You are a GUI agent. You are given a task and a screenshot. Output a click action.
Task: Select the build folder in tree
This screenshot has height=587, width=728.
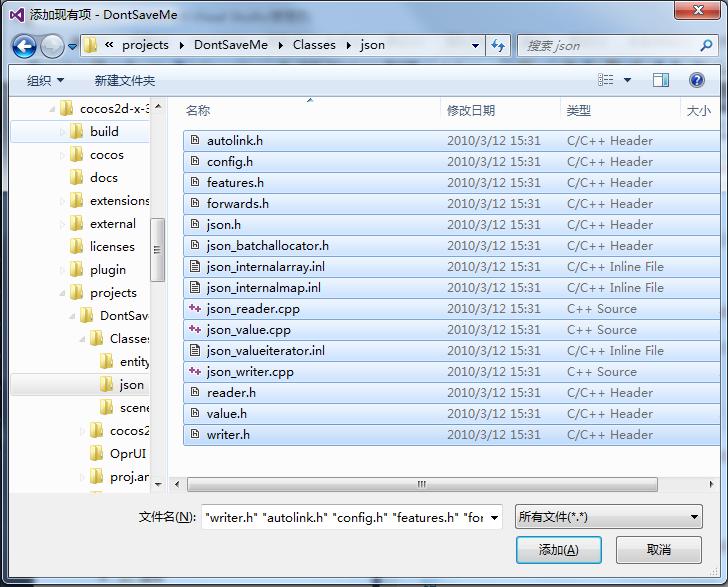[x=104, y=131]
